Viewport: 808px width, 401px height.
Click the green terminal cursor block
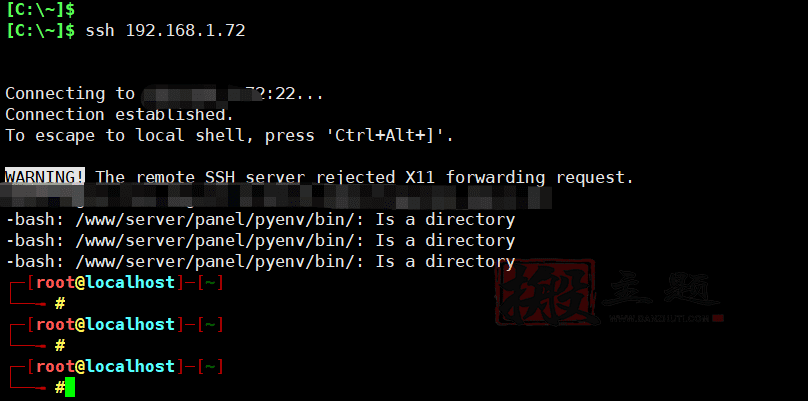pos(70,387)
